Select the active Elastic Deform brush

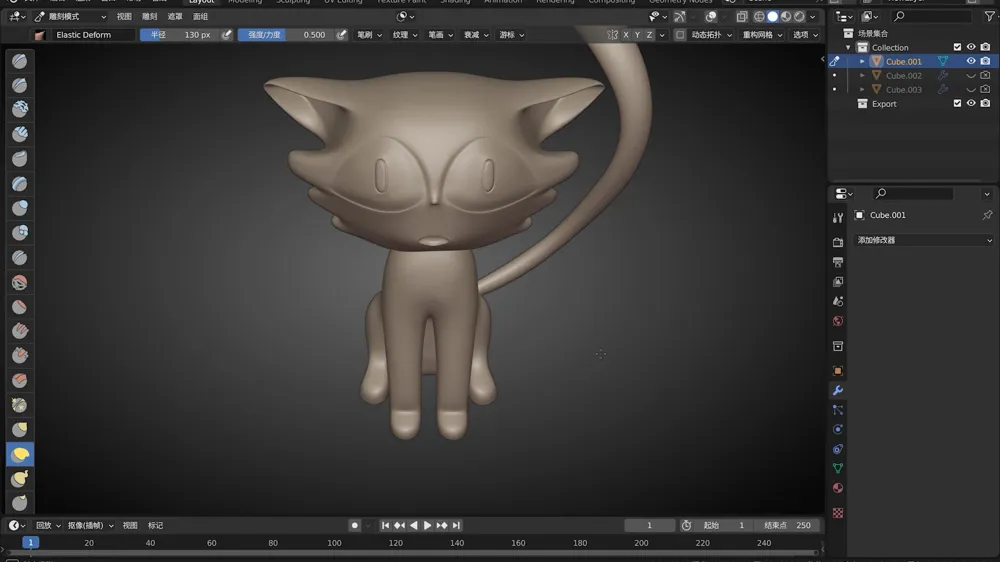click(x=20, y=454)
